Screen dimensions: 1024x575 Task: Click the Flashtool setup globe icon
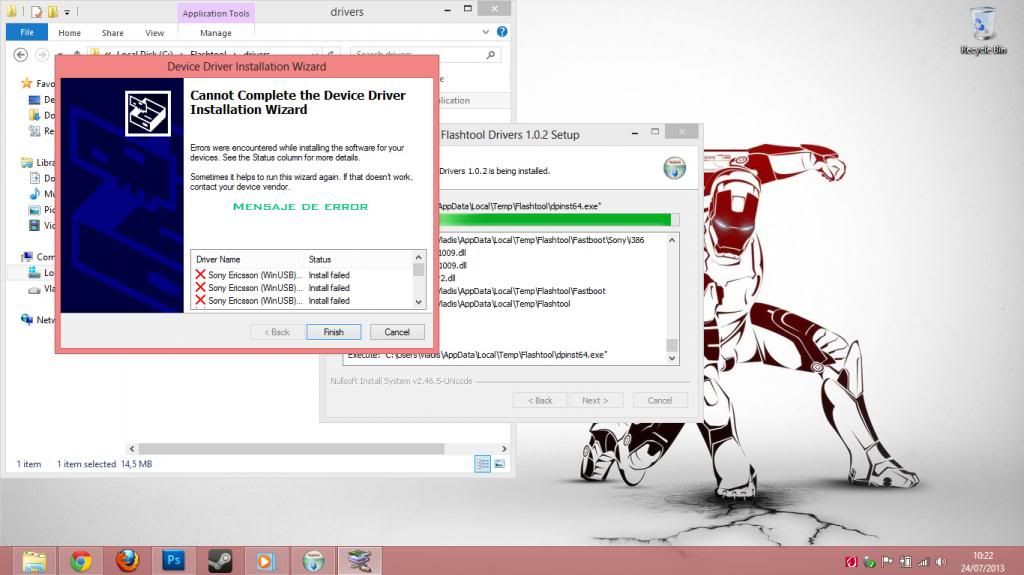point(675,168)
